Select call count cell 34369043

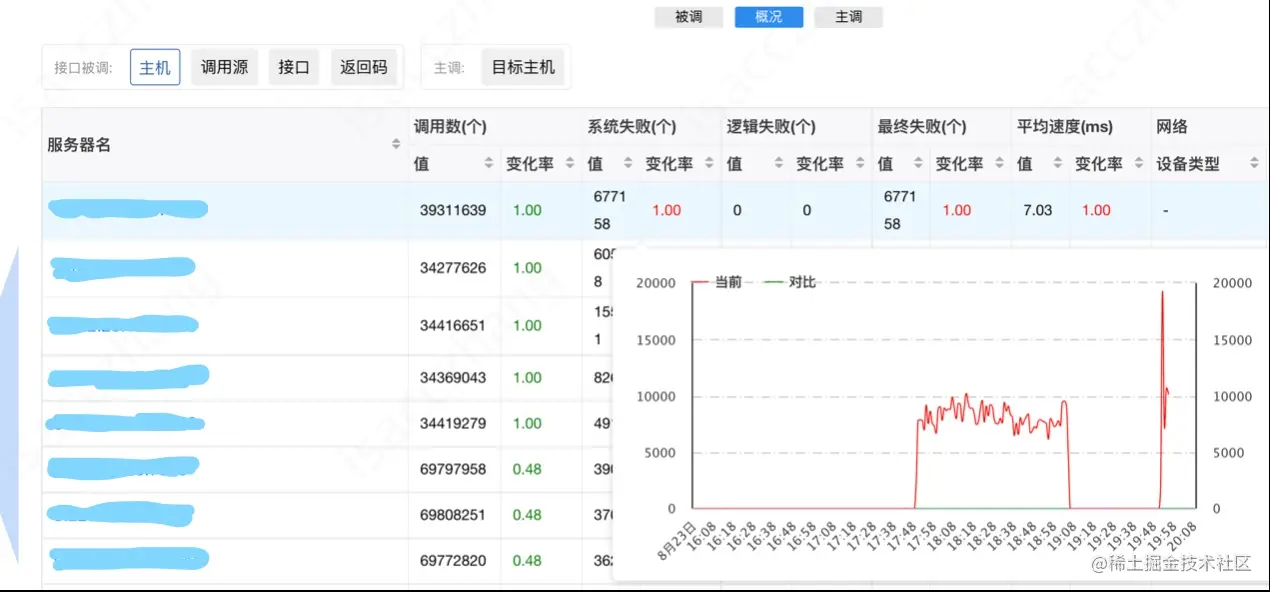453,378
